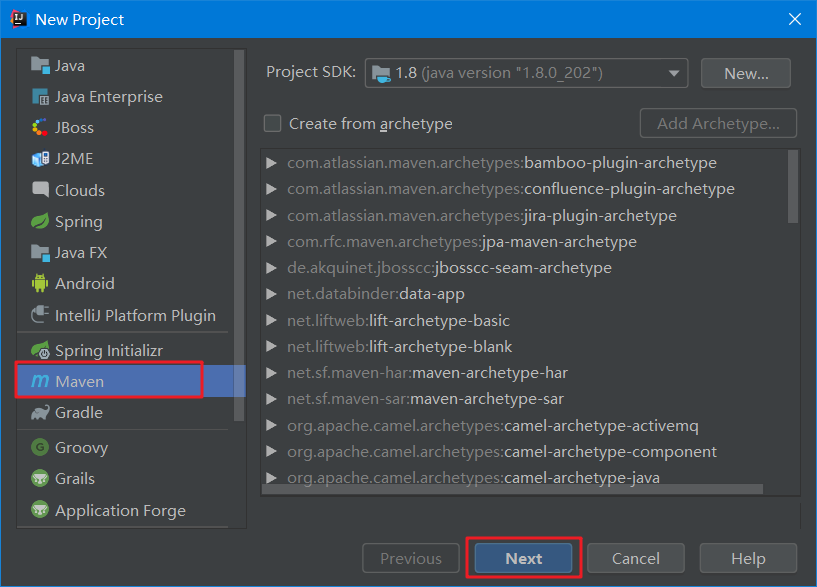The width and height of the screenshot is (817, 587).
Task: Select the lift-archetype-blank row text
Action: coord(400,346)
